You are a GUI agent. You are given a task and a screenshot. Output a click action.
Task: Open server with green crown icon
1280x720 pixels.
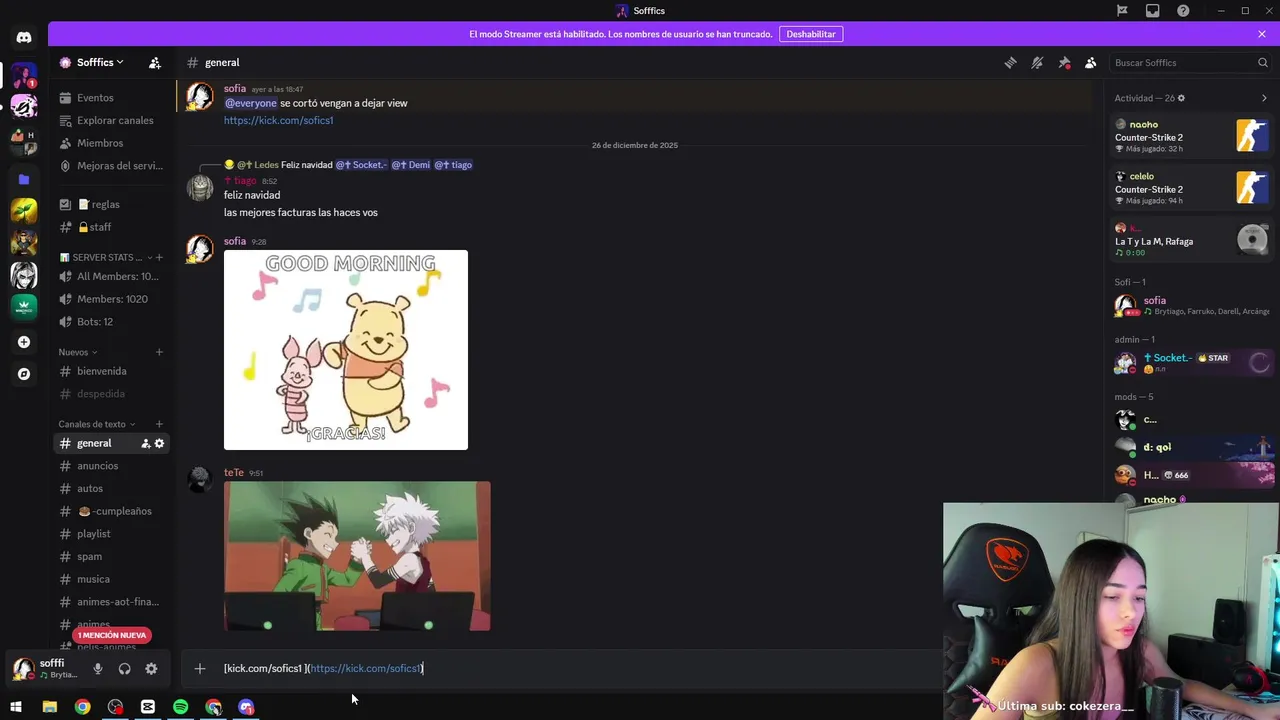(24, 307)
